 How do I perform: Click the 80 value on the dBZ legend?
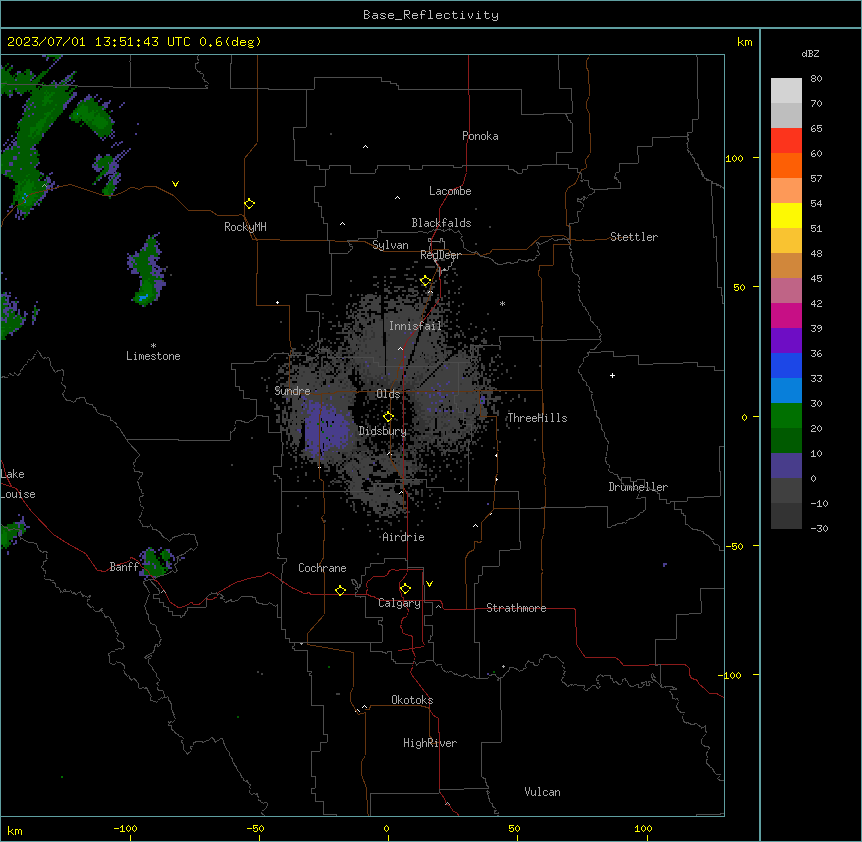click(816, 79)
